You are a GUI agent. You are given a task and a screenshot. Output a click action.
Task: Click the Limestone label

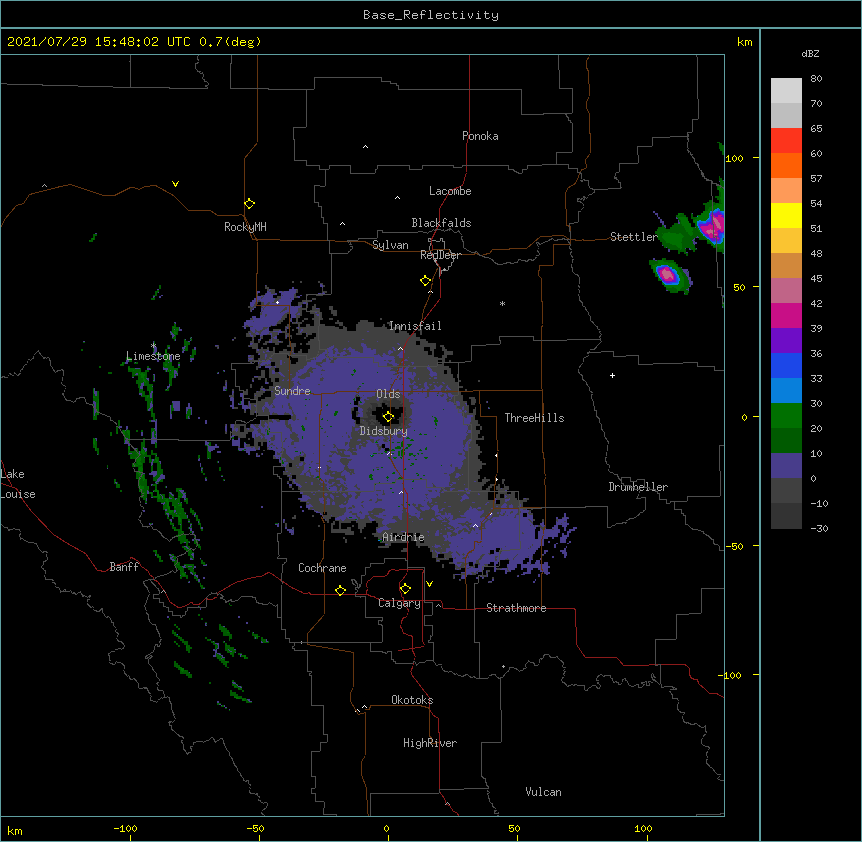click(153, 356)
